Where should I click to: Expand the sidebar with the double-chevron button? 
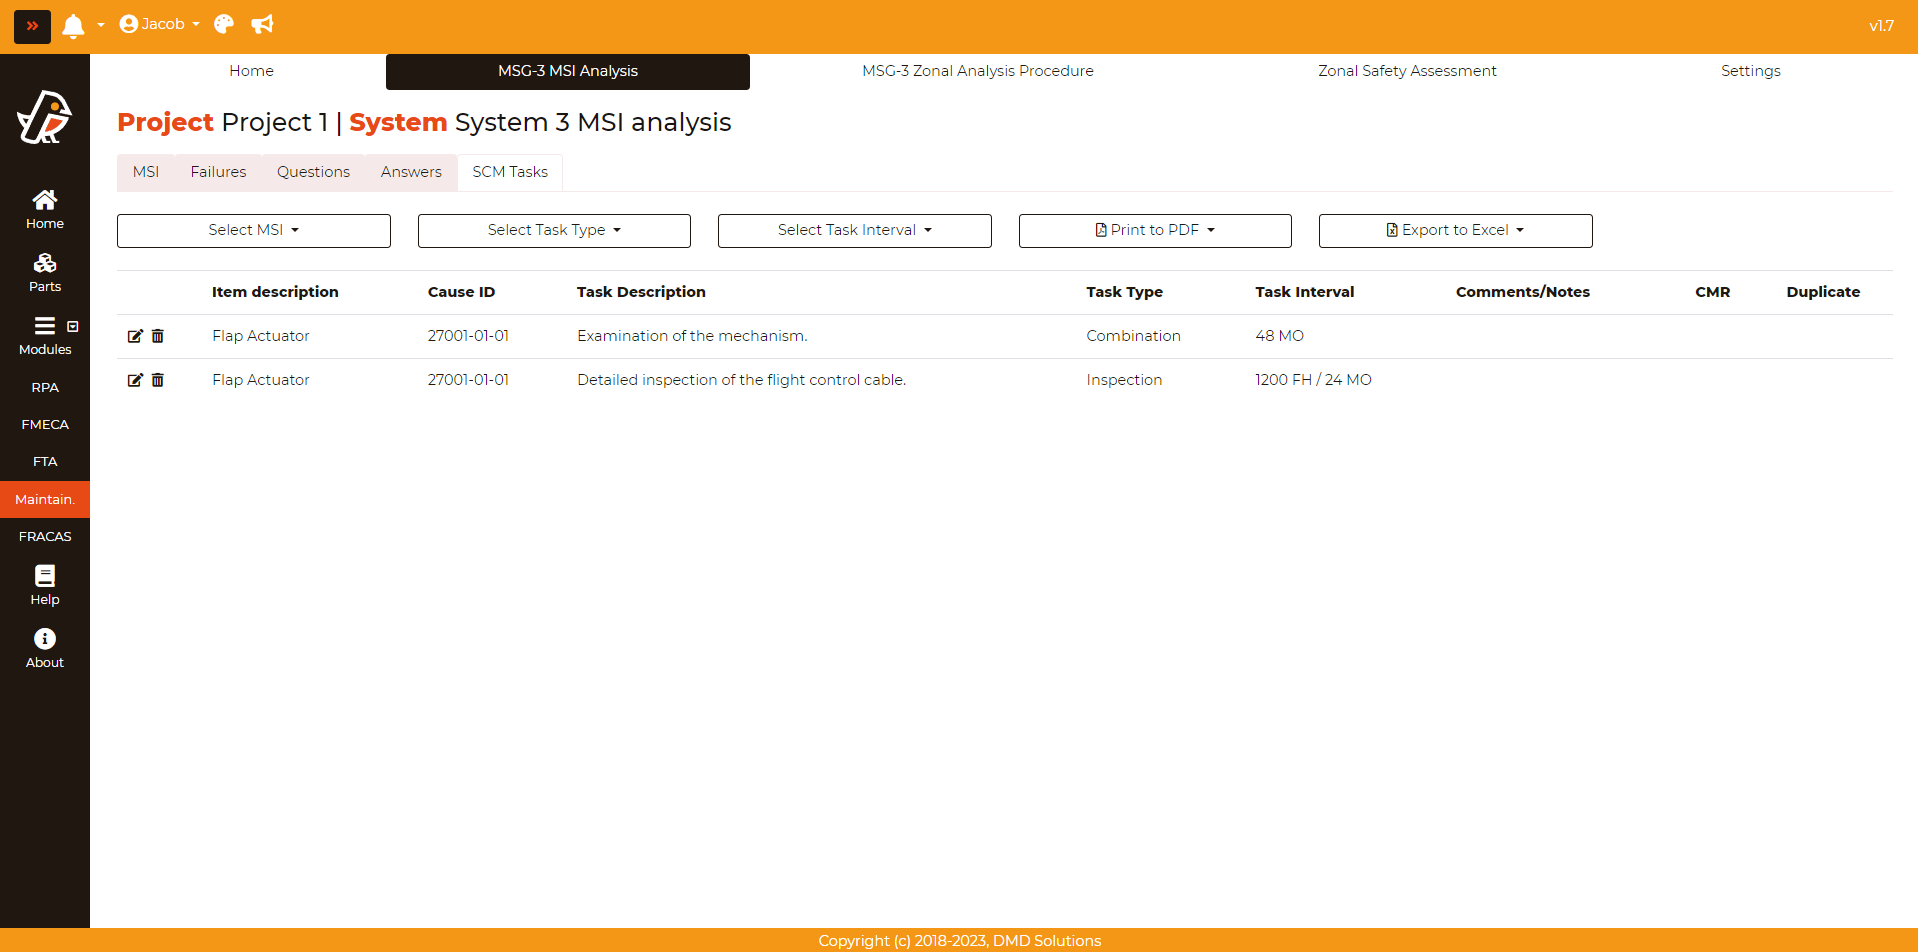(32, 26)
